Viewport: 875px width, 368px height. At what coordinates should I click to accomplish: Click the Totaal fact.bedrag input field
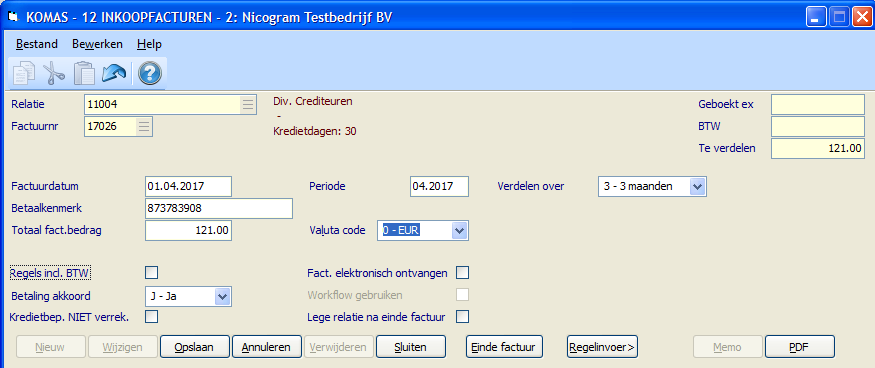point(188,231)
